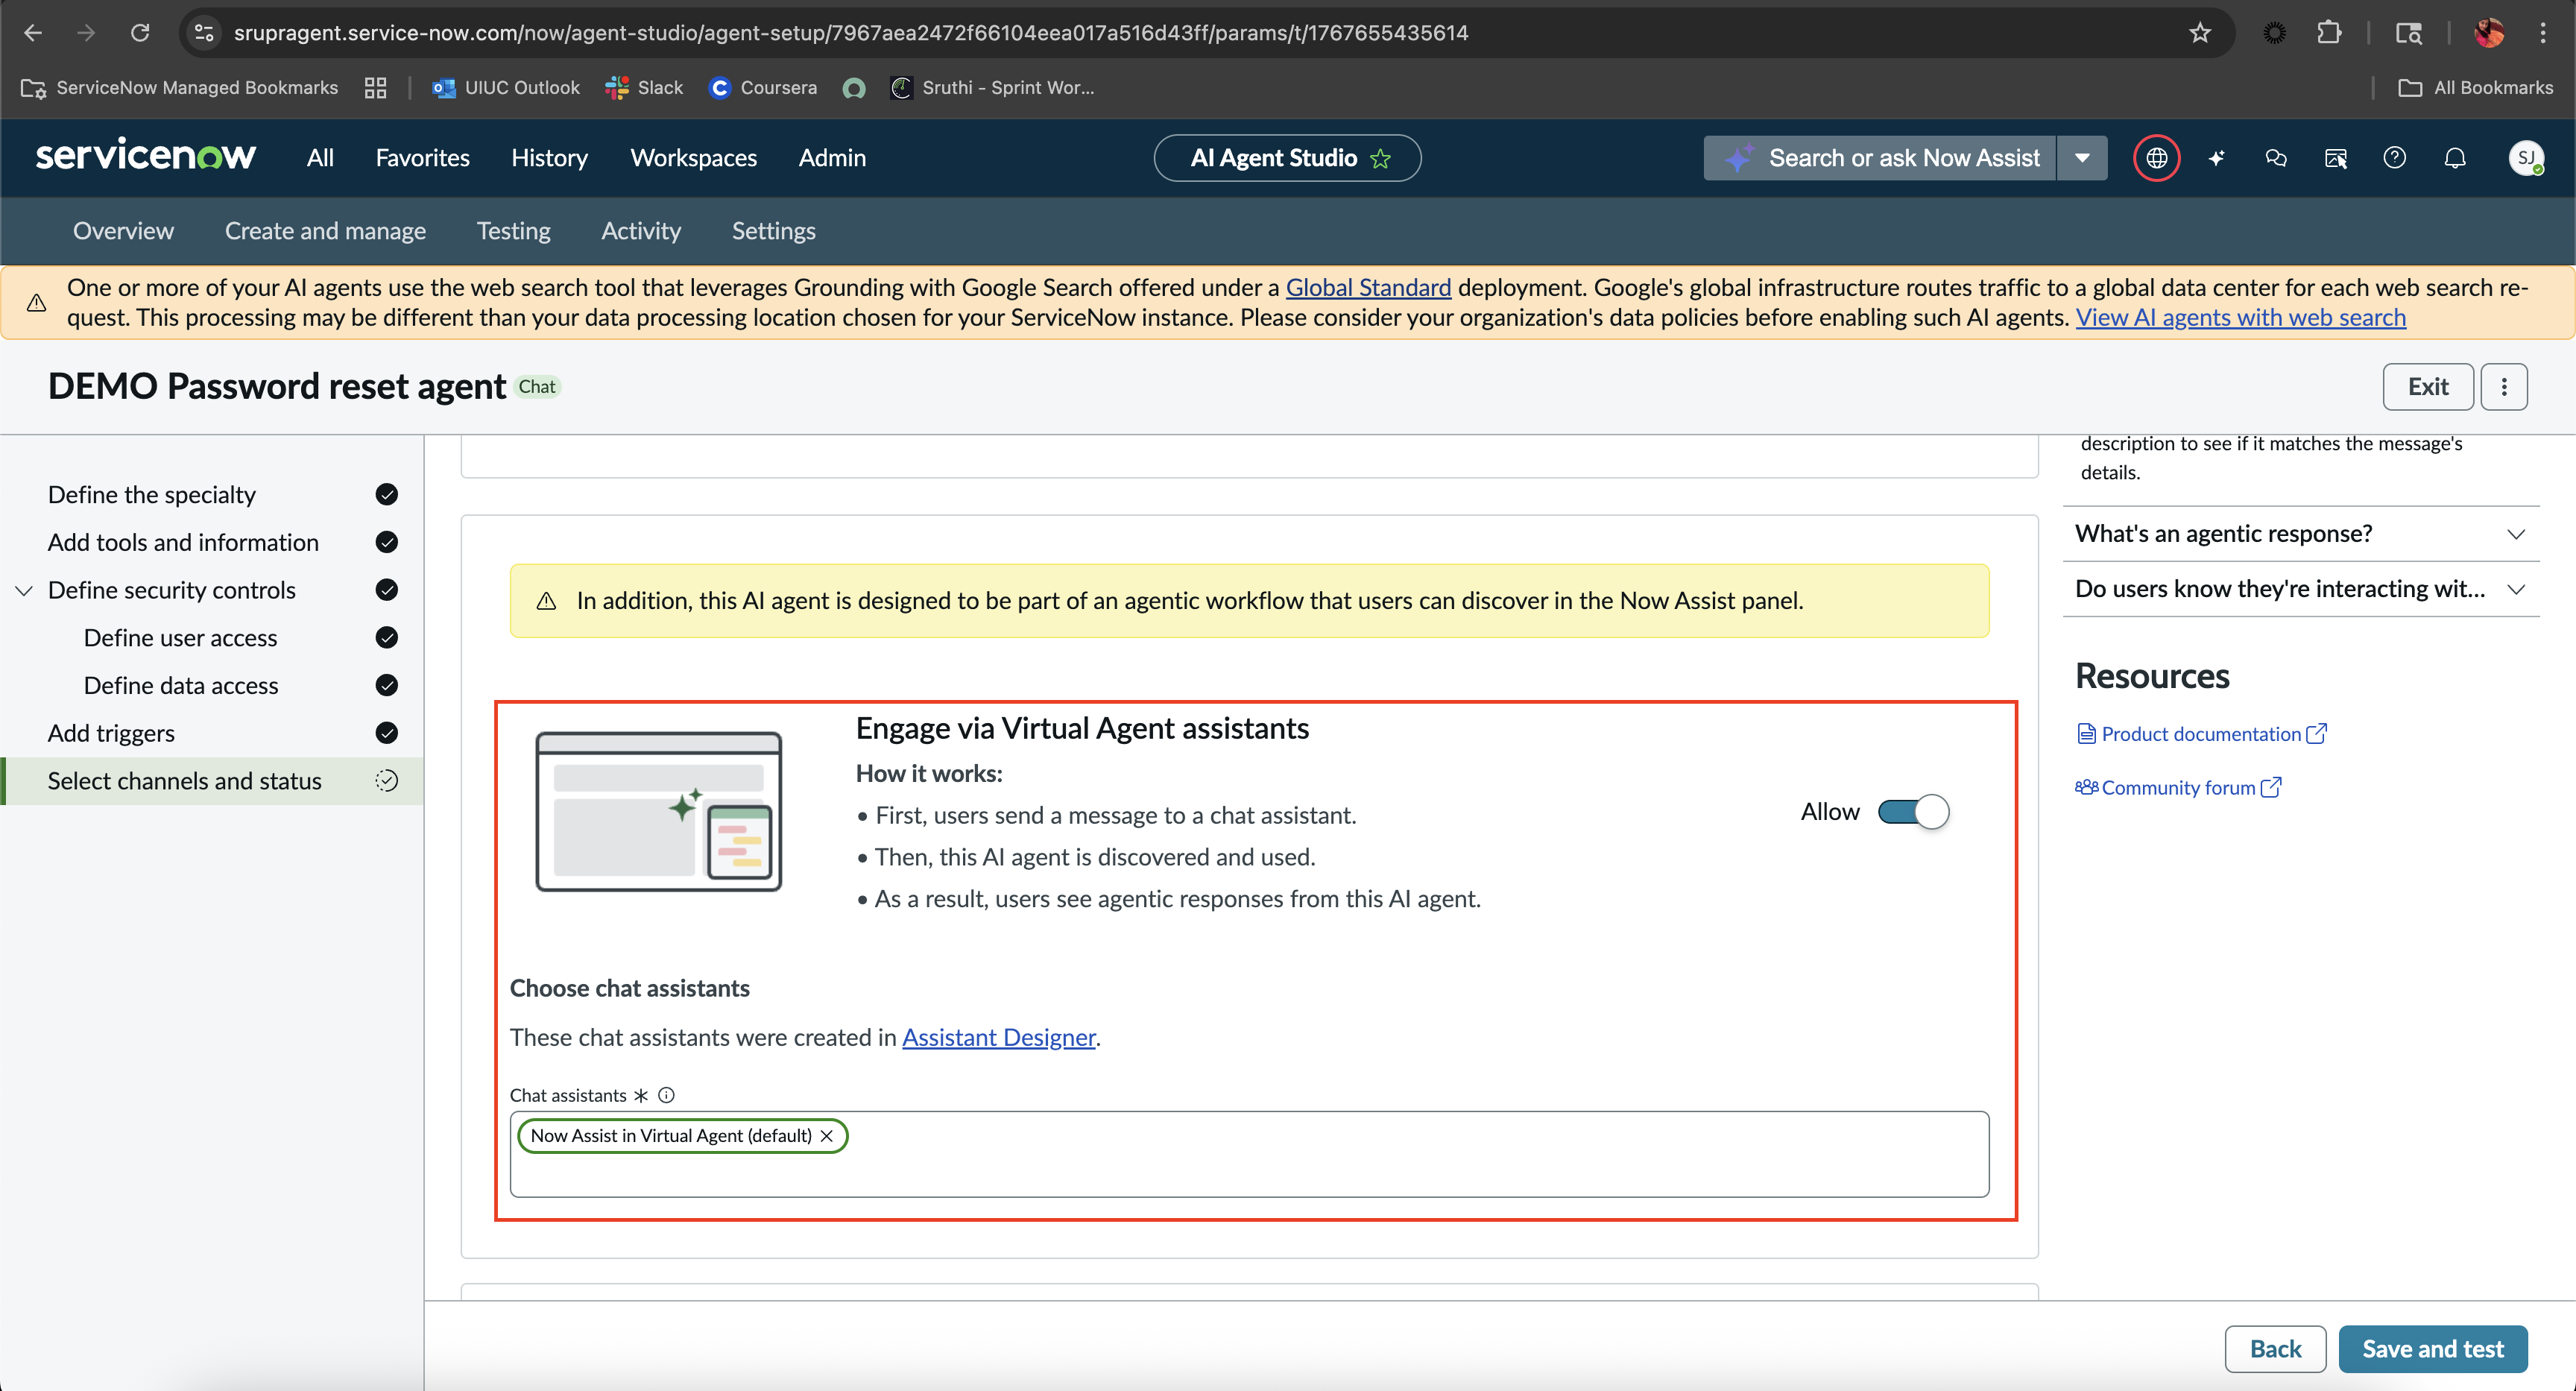Remove Now Assist in Virtual Agent chip
Viewport: 2576px width, 1391px height.
[827, 1136]
